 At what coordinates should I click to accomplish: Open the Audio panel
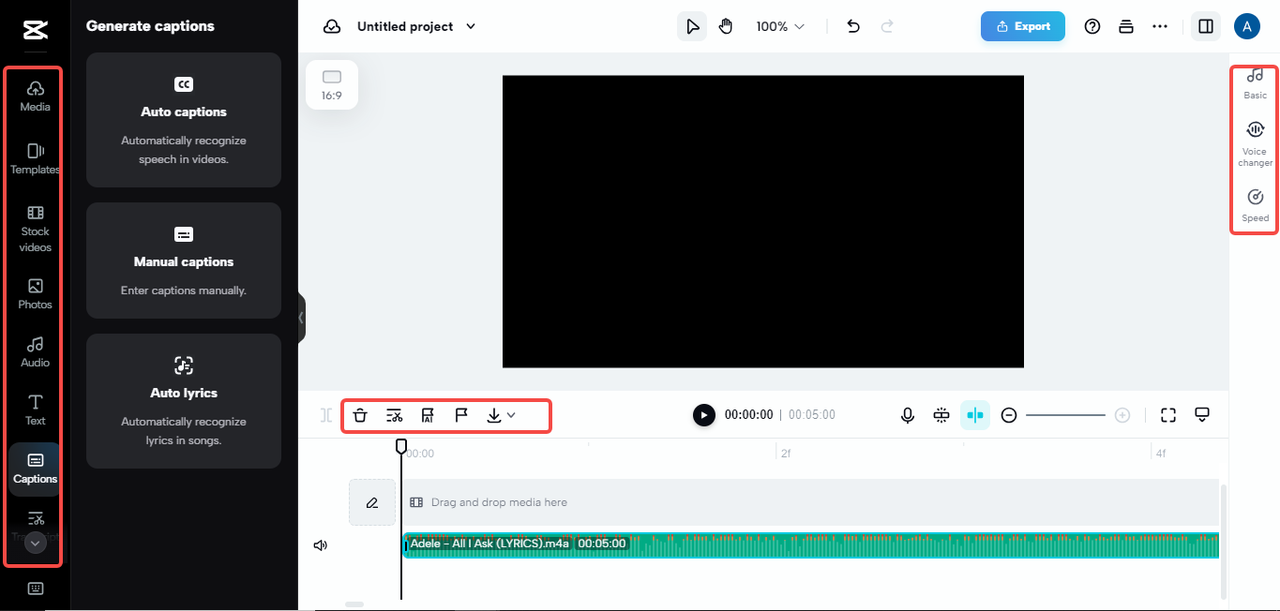click(x=35, y=352)
